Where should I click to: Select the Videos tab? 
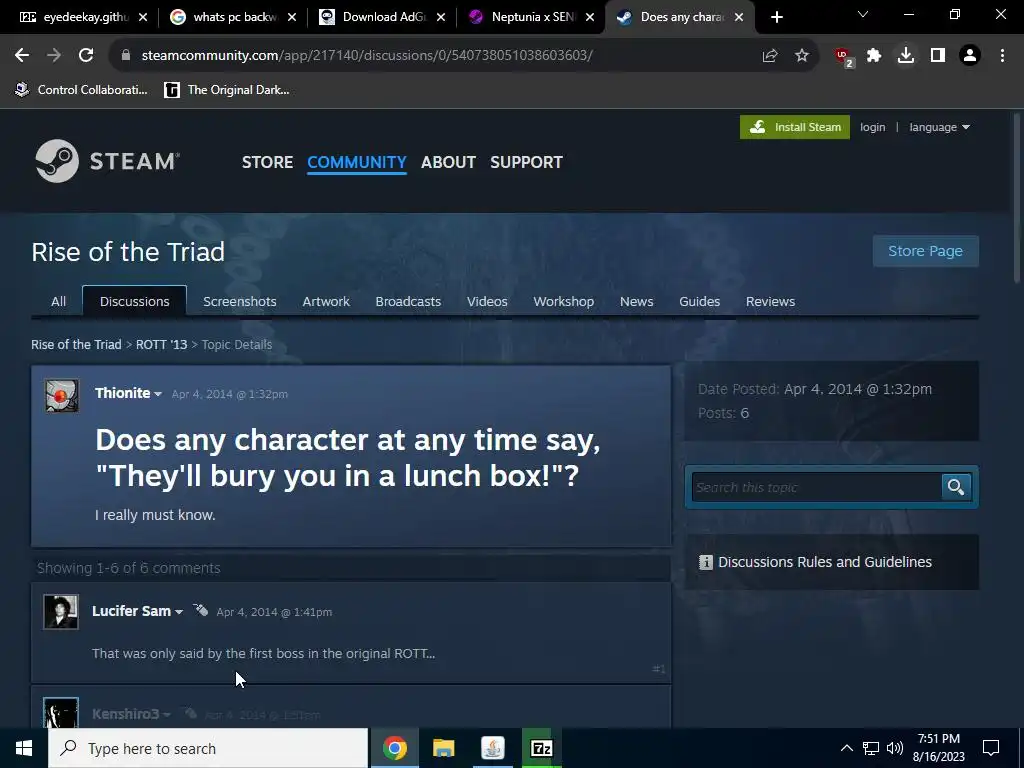487,302
